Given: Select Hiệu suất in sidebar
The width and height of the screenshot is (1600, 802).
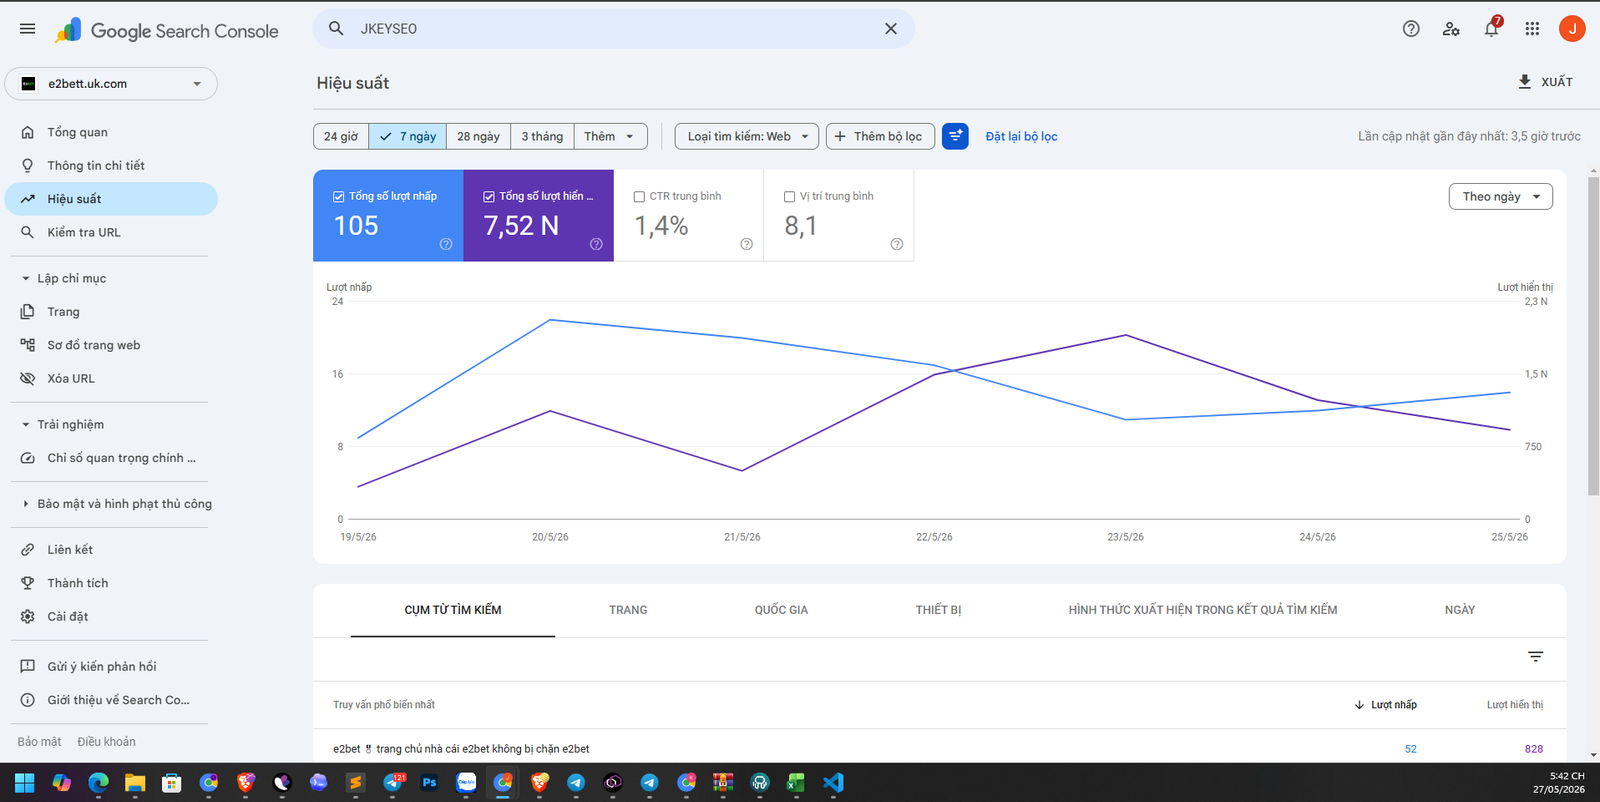Looking at the screenshot, I should 111,199.
